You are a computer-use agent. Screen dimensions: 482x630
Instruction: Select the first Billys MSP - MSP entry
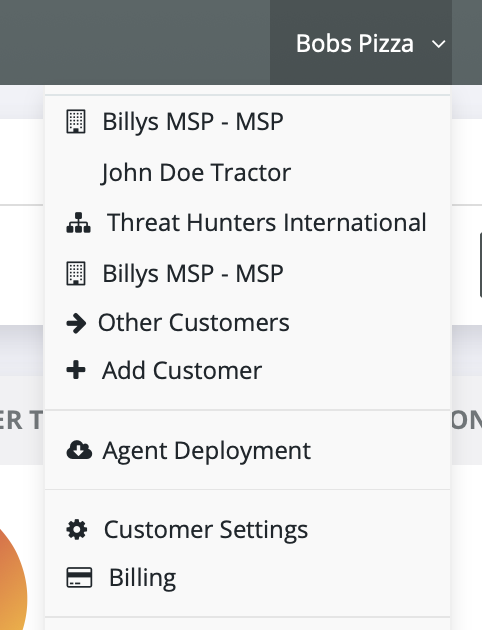tap(247, 121)
